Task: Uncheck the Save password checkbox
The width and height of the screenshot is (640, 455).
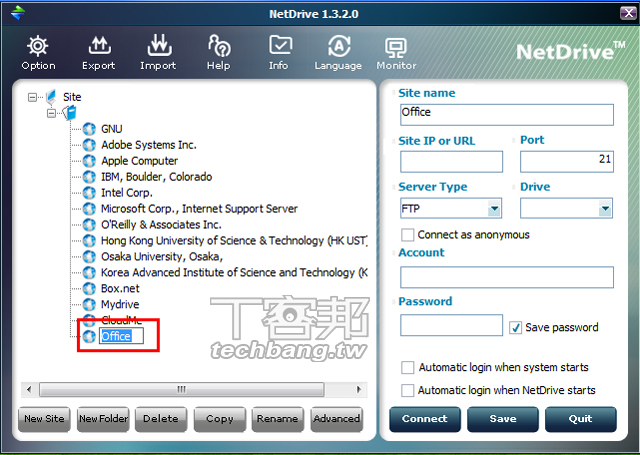Action: (x=516, y=327)
